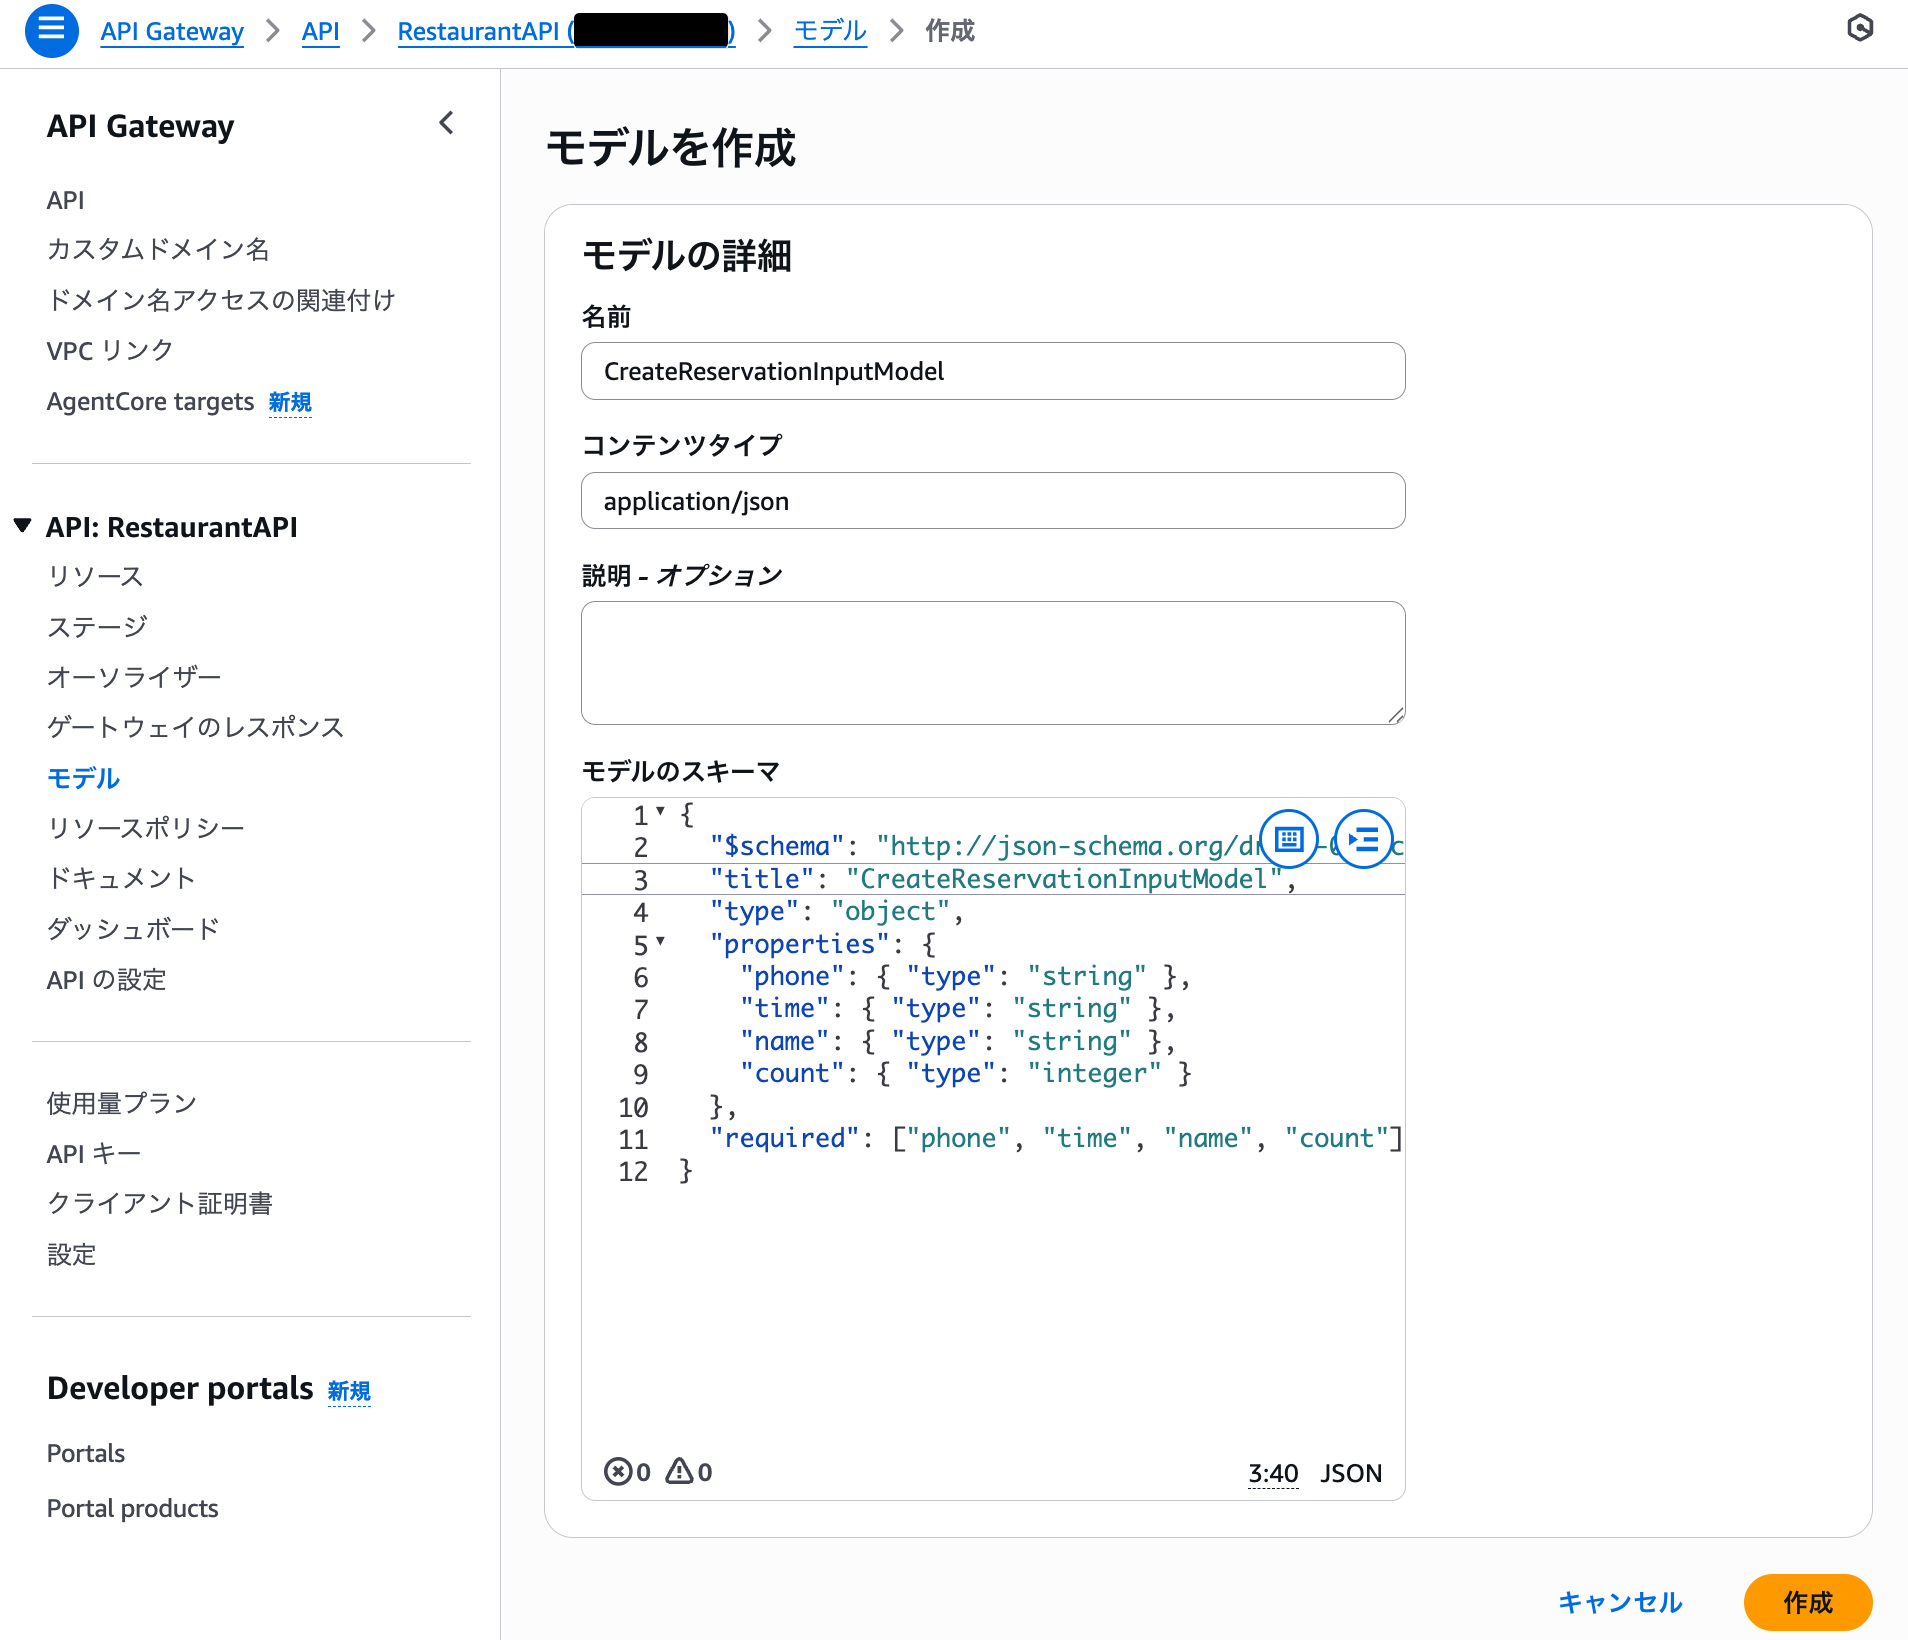Screen dimensions: 1908x1640
Task: Click the feedback icon in the top-right corner
Action: point(1859,29)
